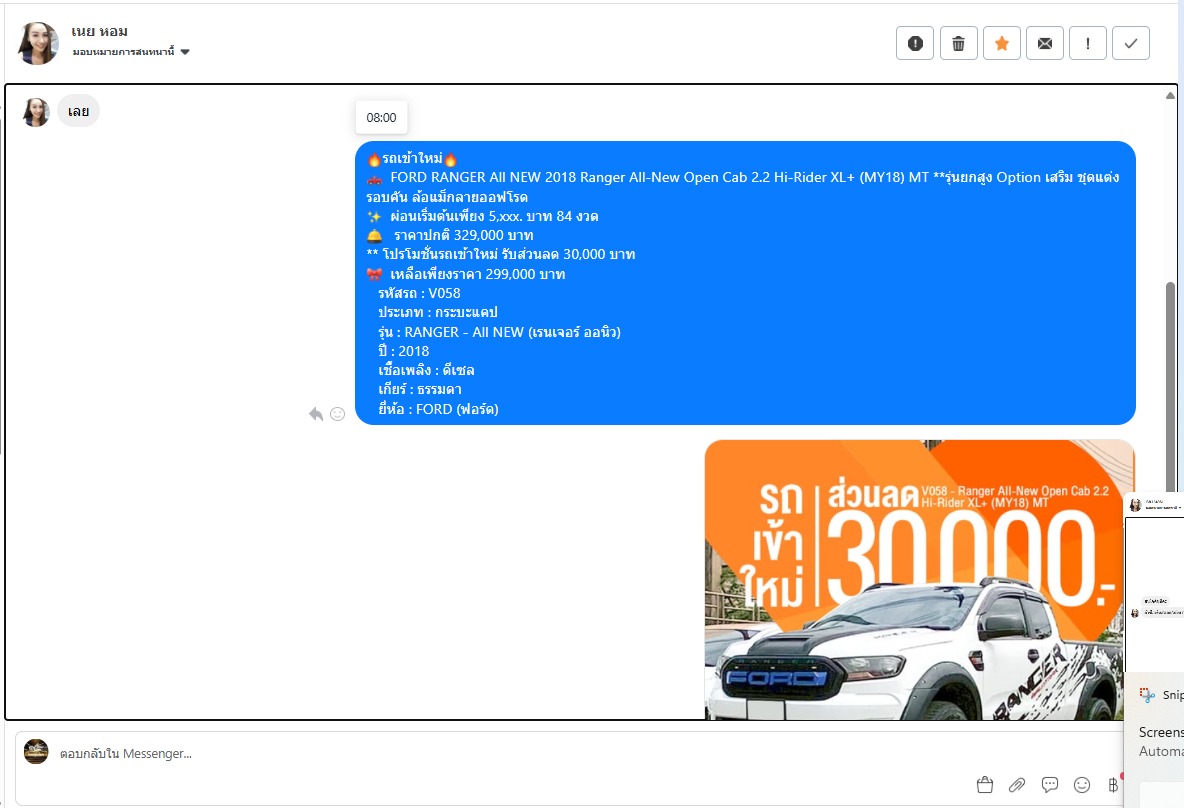
Task: Reply to the Ford Ranger message
Action: pos(316,414)
